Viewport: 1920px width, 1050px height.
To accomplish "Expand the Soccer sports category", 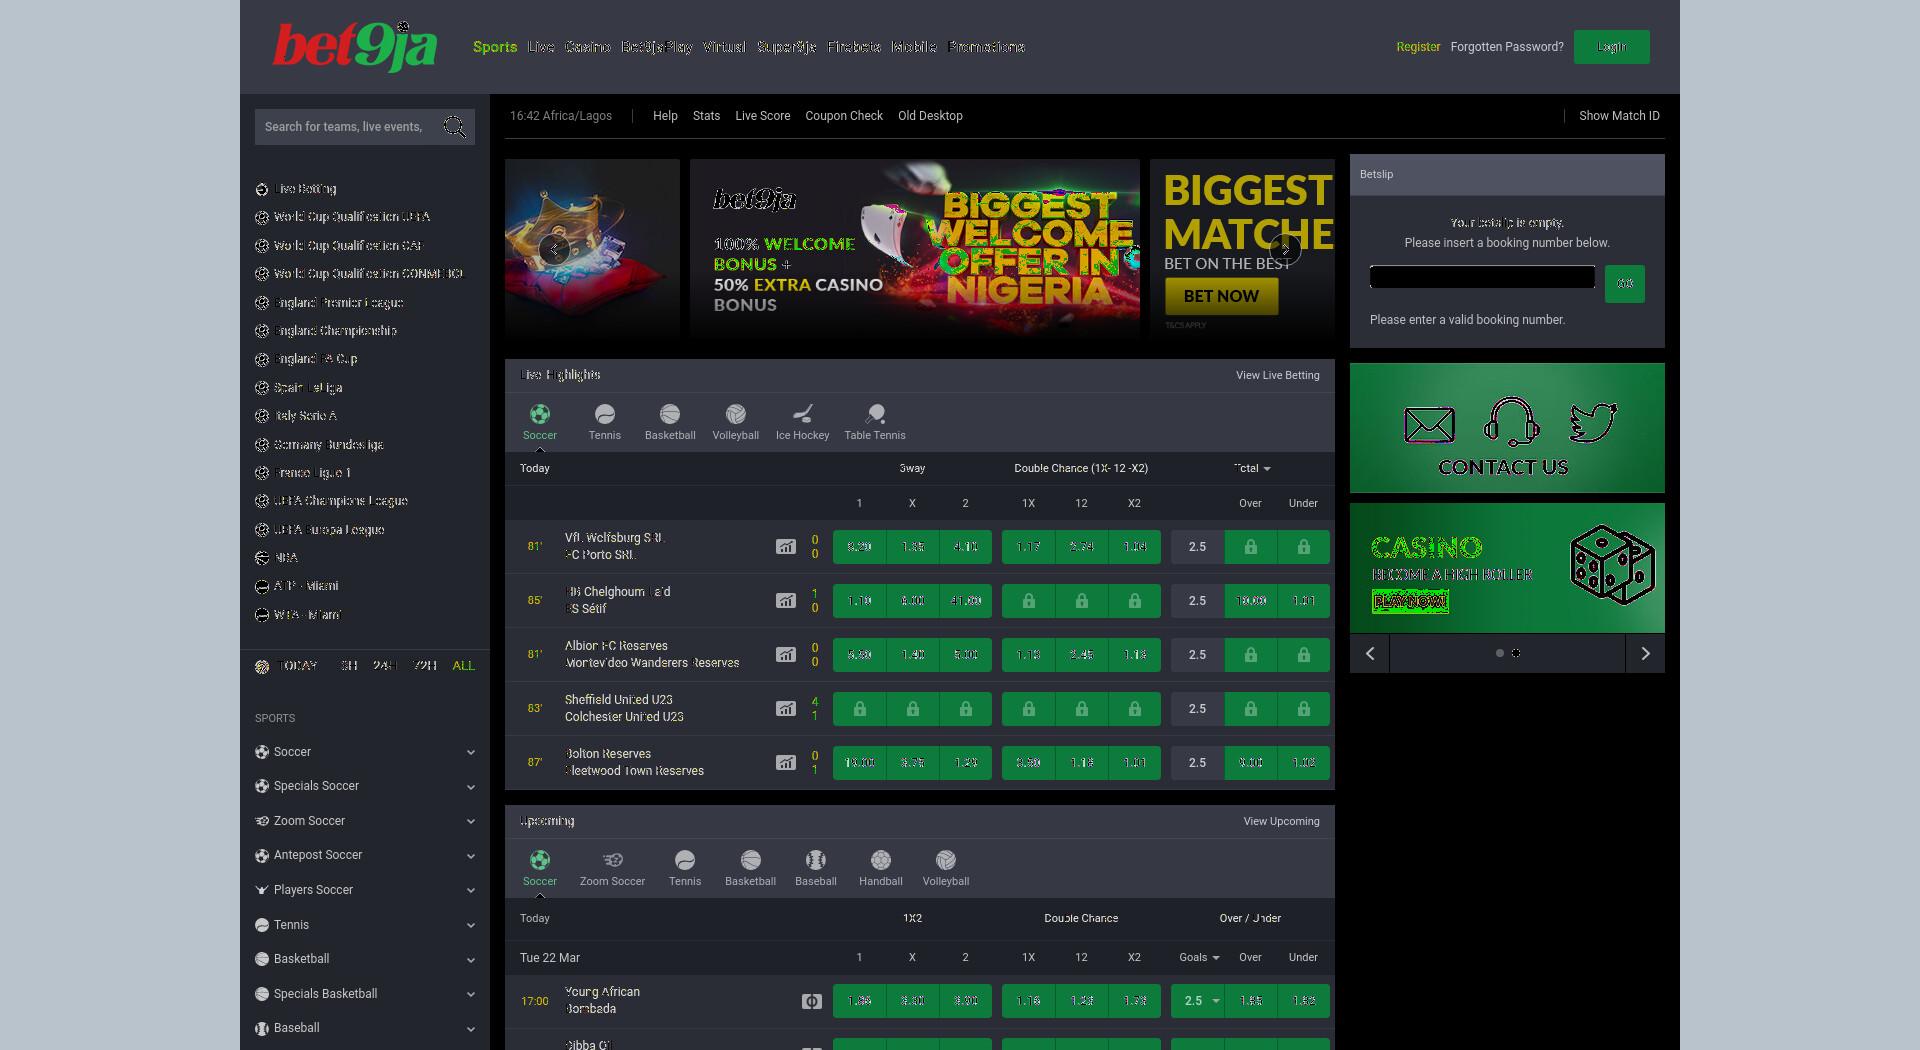I will click(365, 752).
